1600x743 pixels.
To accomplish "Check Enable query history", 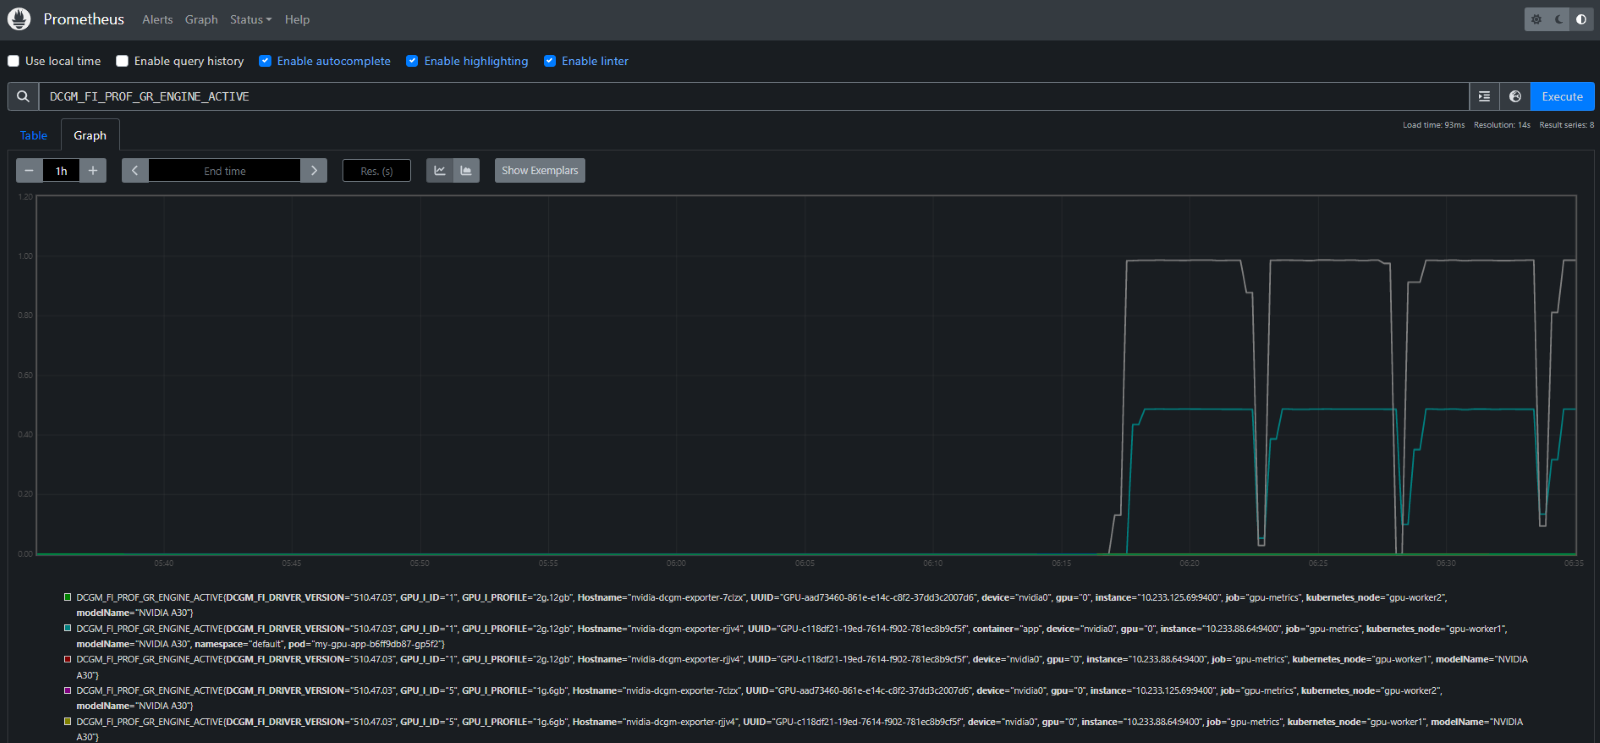I will 122,61.
